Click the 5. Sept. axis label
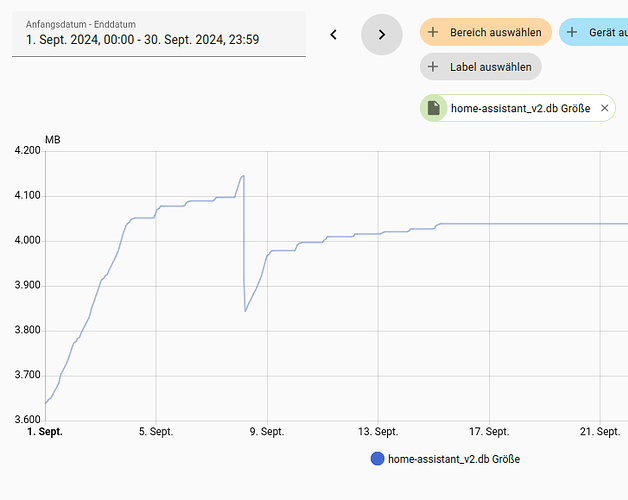The height and width of the screenshot is (500, 628). click(156, 431)
